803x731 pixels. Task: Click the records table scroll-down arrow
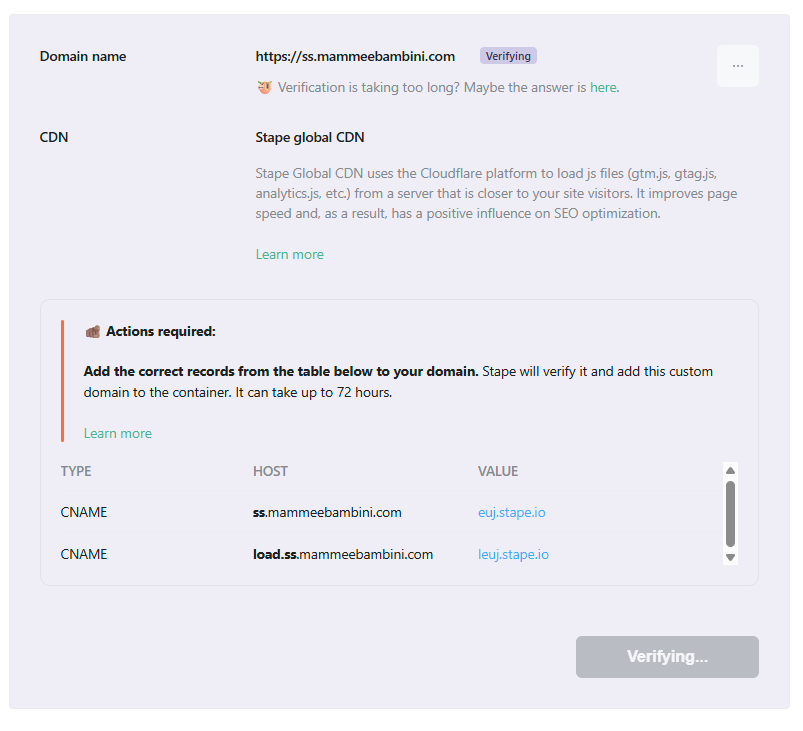pos(730,557)
